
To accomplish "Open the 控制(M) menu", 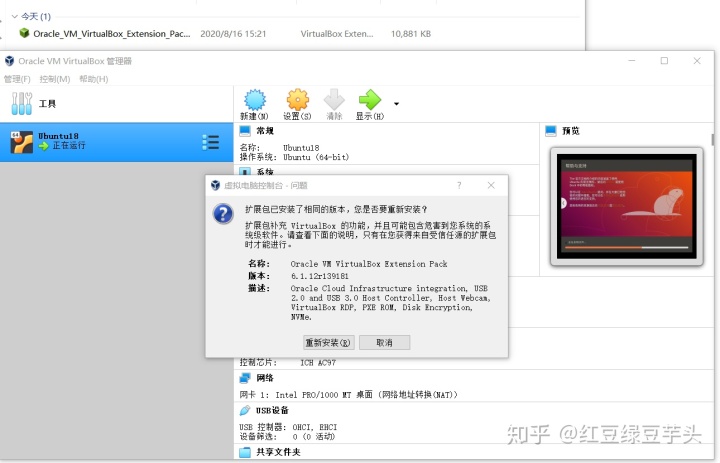I will coord(55,79).
